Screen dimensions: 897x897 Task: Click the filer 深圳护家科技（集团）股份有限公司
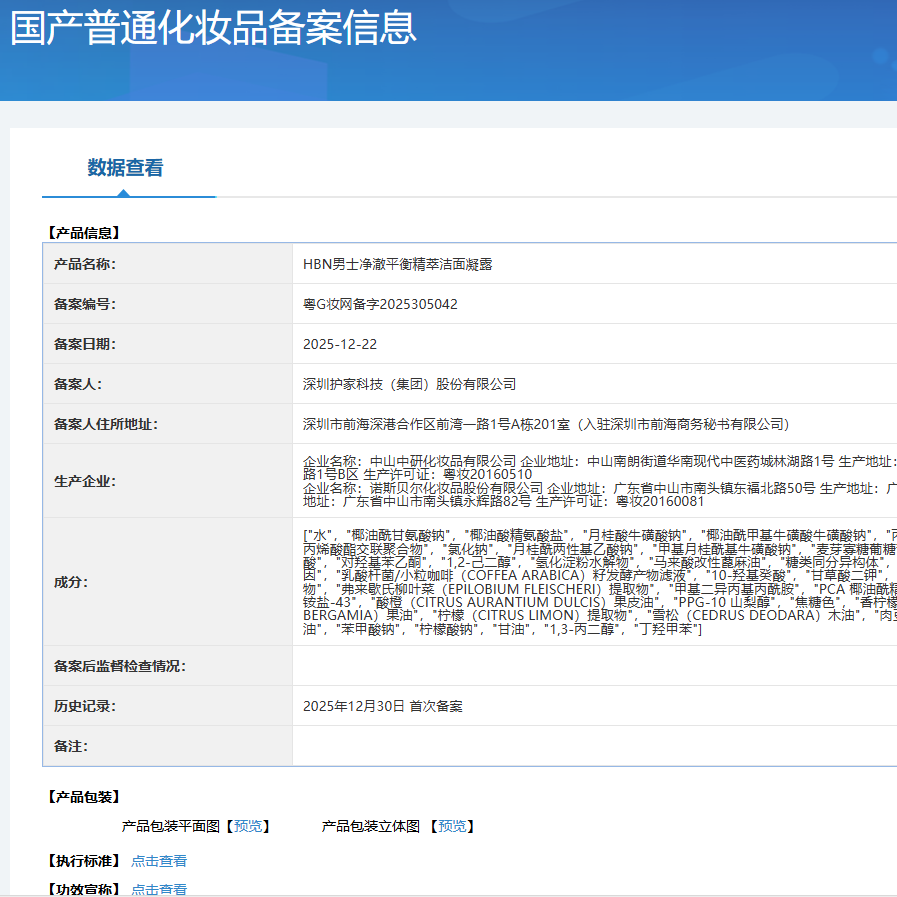pyautogui.click(x=410, y=384)
